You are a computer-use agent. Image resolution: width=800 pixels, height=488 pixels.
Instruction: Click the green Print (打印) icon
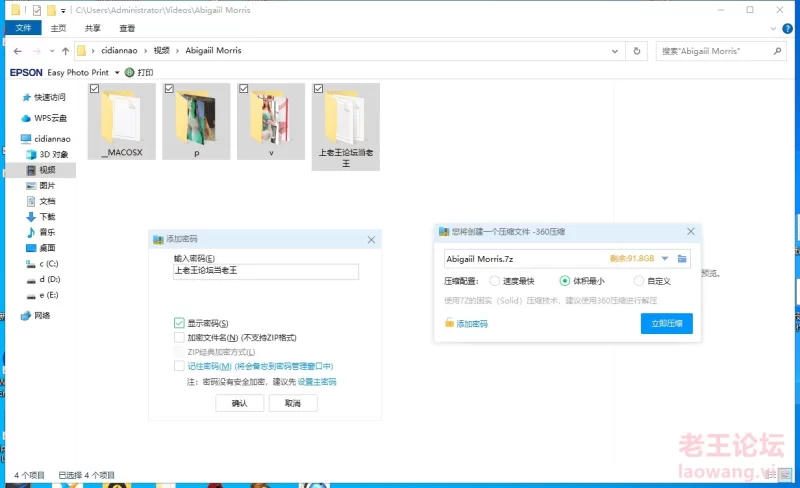[130, 73]
